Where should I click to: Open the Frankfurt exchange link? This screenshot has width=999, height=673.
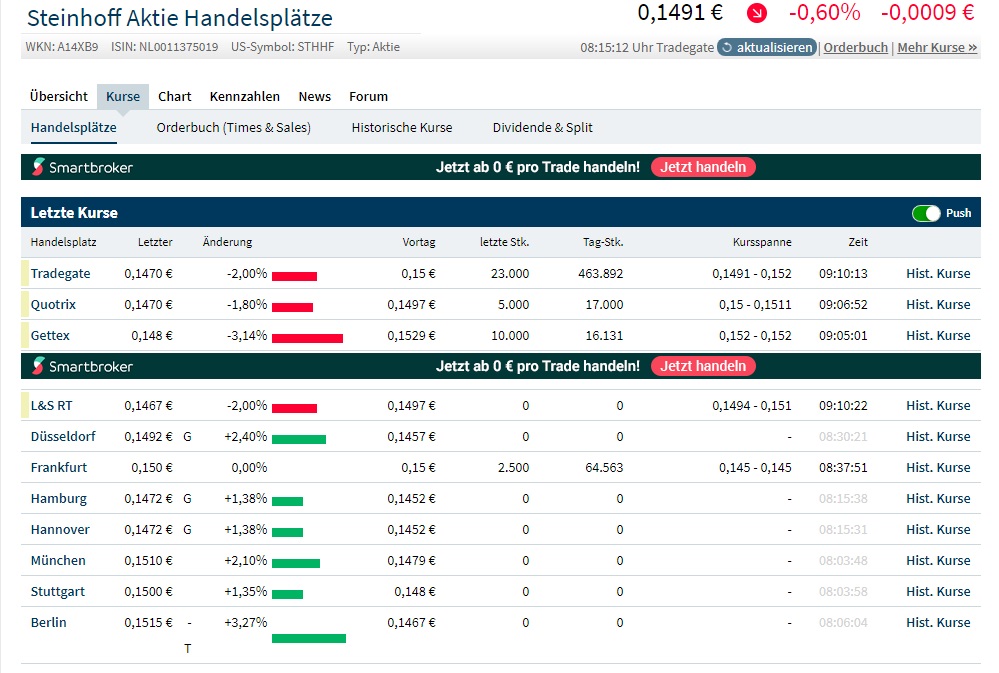pyautogui.click(x=59, y=468)
